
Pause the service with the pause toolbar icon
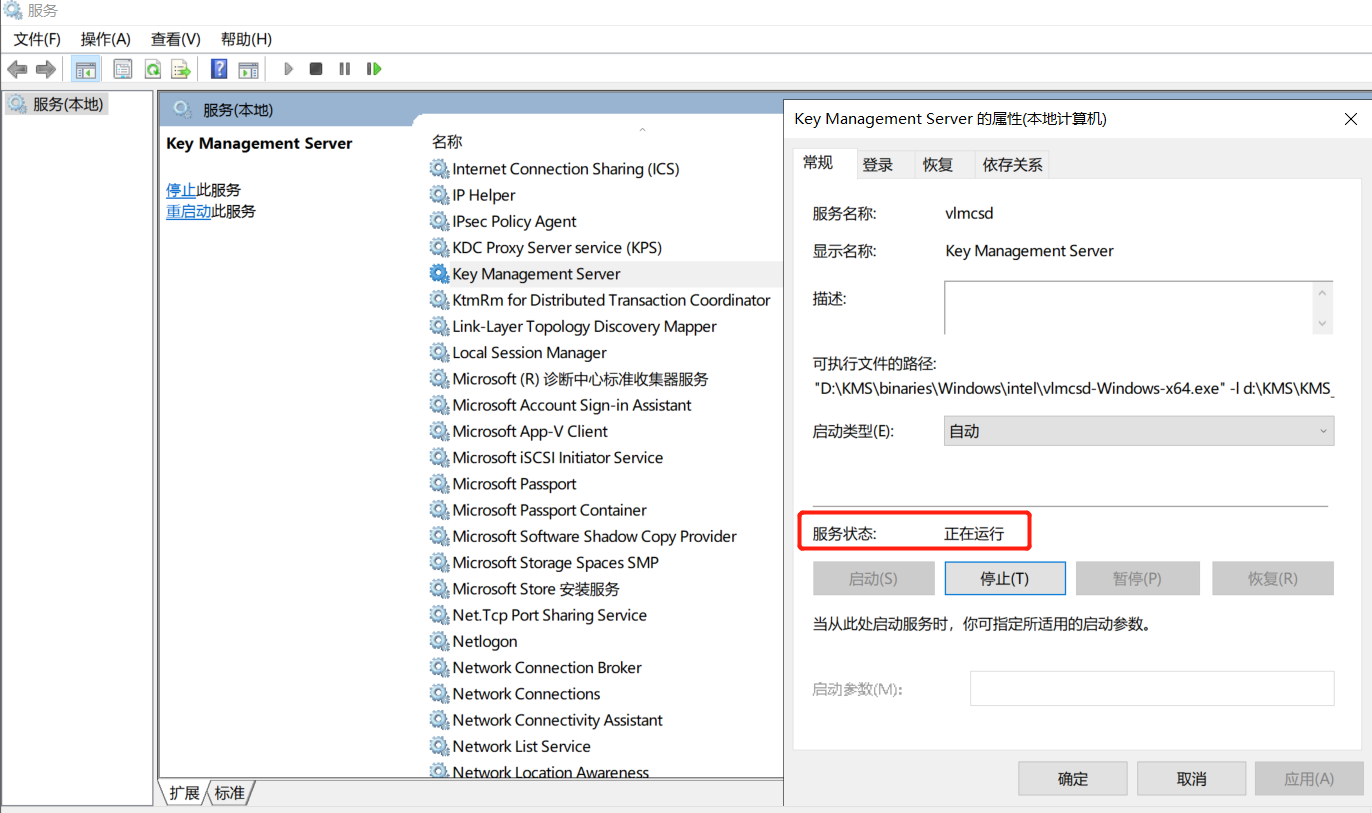pos(344,68)
